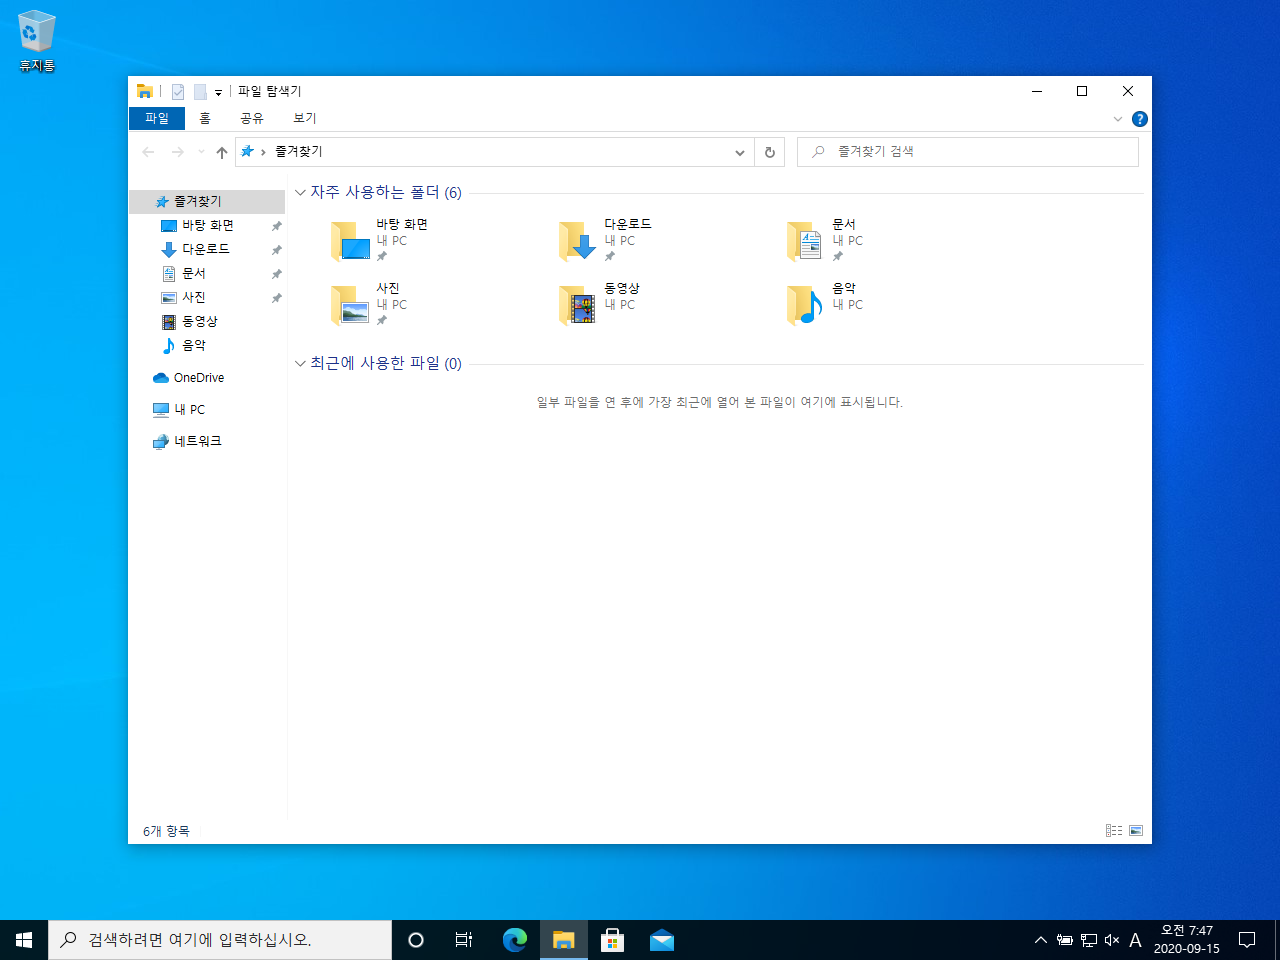The width and height of the screenshot is (1280, 960).
Task: Select 음악 in the navigation pane
Action: pyautogui.click(x=207, y=345)
